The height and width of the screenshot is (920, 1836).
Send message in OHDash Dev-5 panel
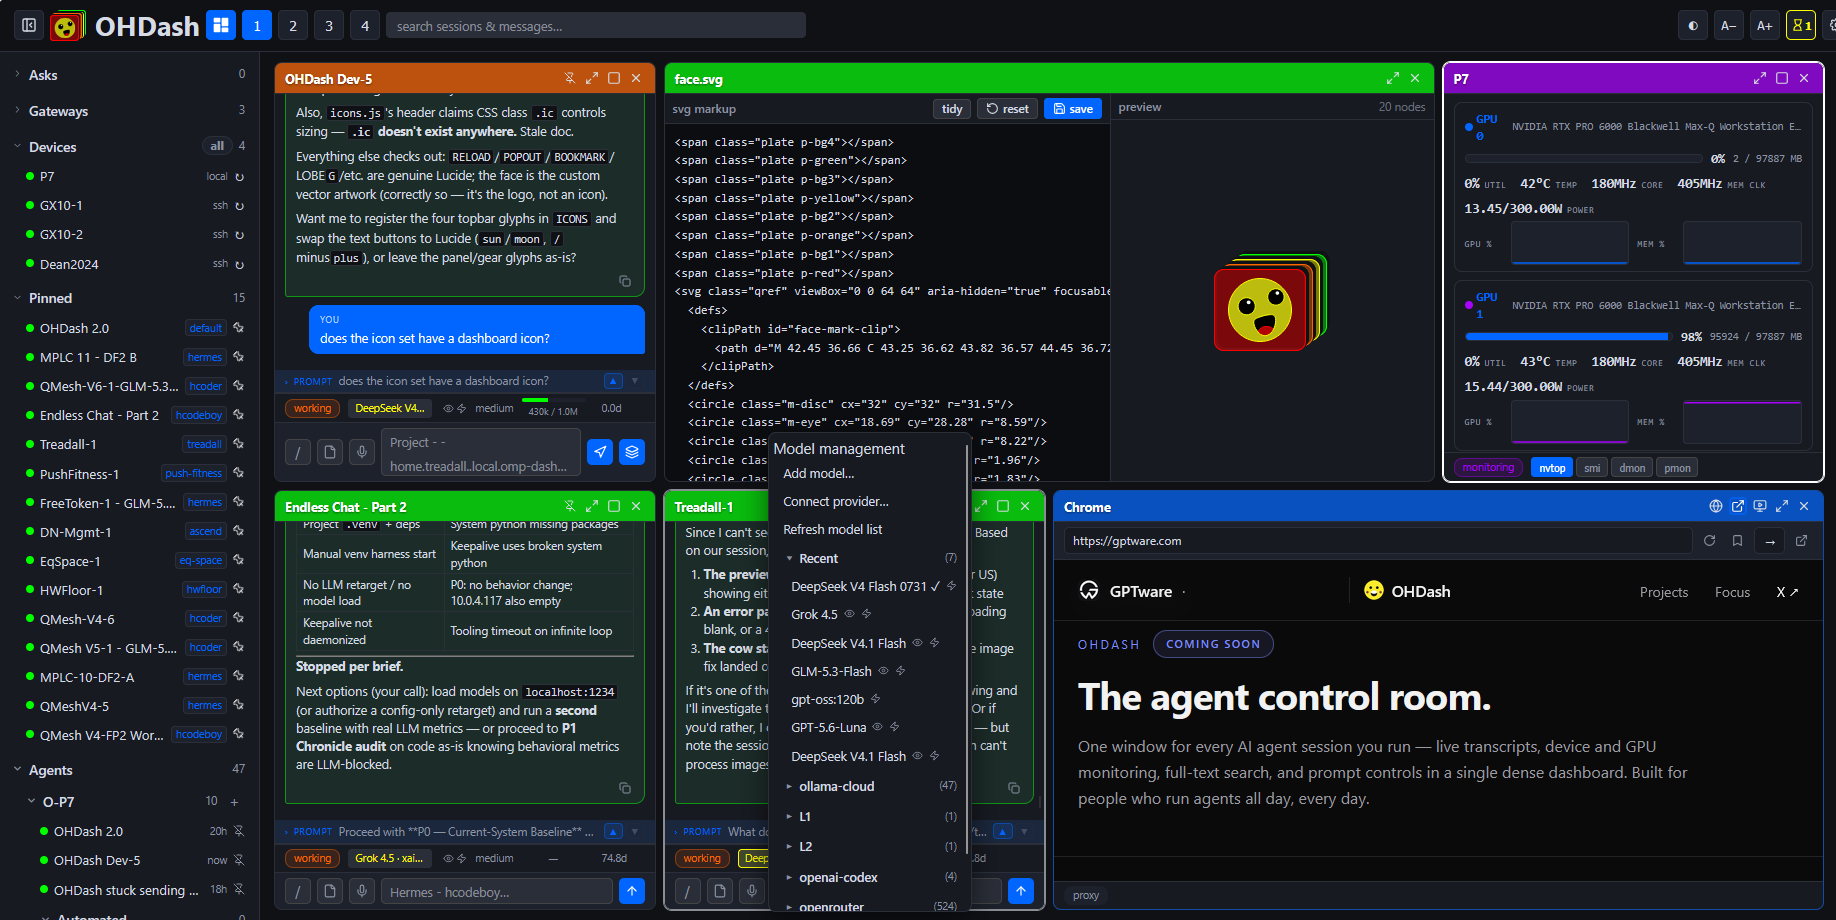click(x=600, y=452)
